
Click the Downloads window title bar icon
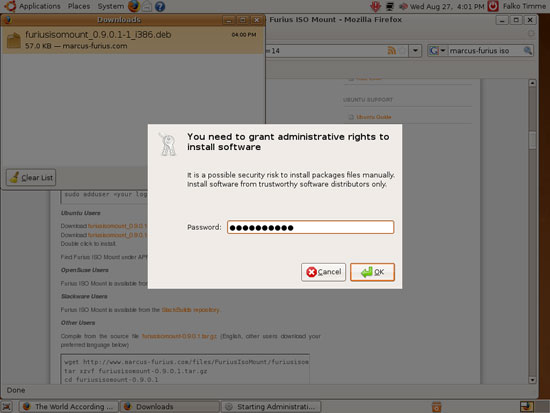pyautogui.click(x=8, y=20)
